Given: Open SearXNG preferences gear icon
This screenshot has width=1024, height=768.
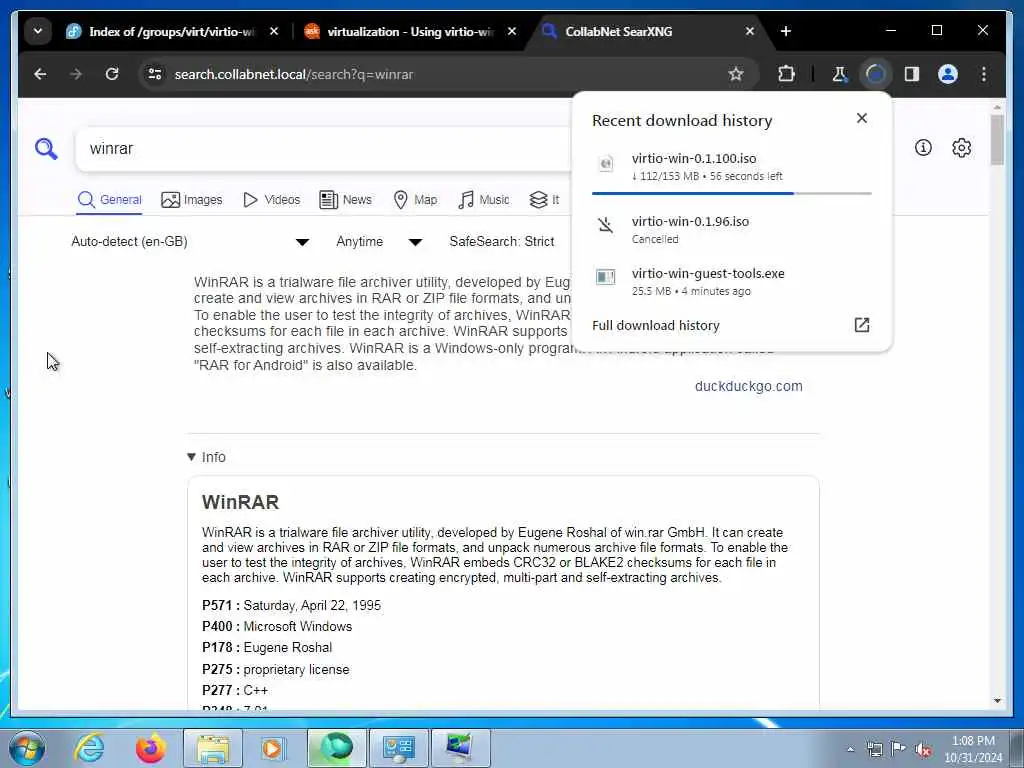Looking at the screenshot, I should pyautogui.click(x=961, y=148).
